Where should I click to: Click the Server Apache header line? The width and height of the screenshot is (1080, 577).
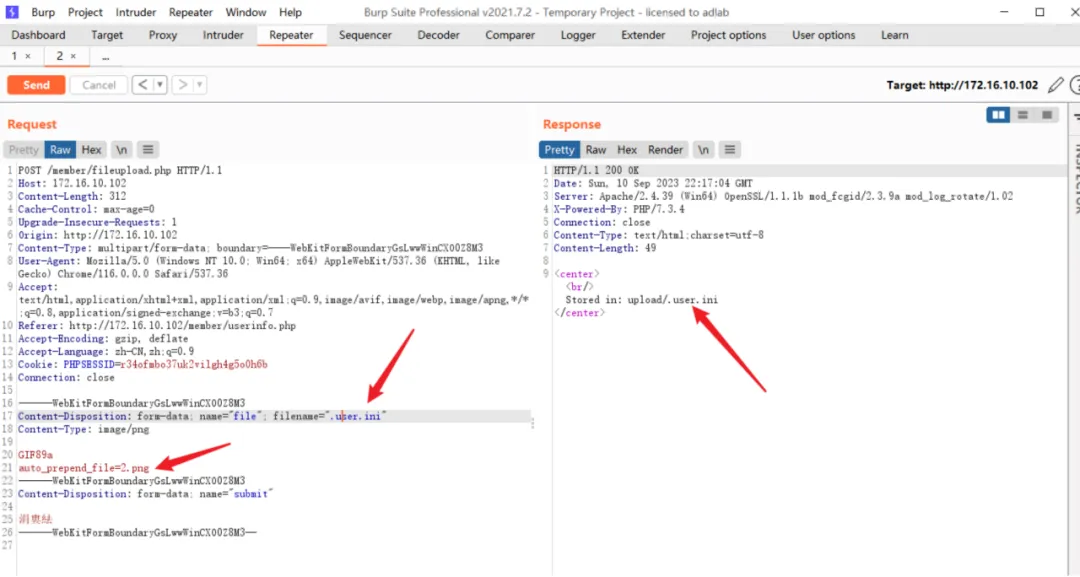point(783,196)
